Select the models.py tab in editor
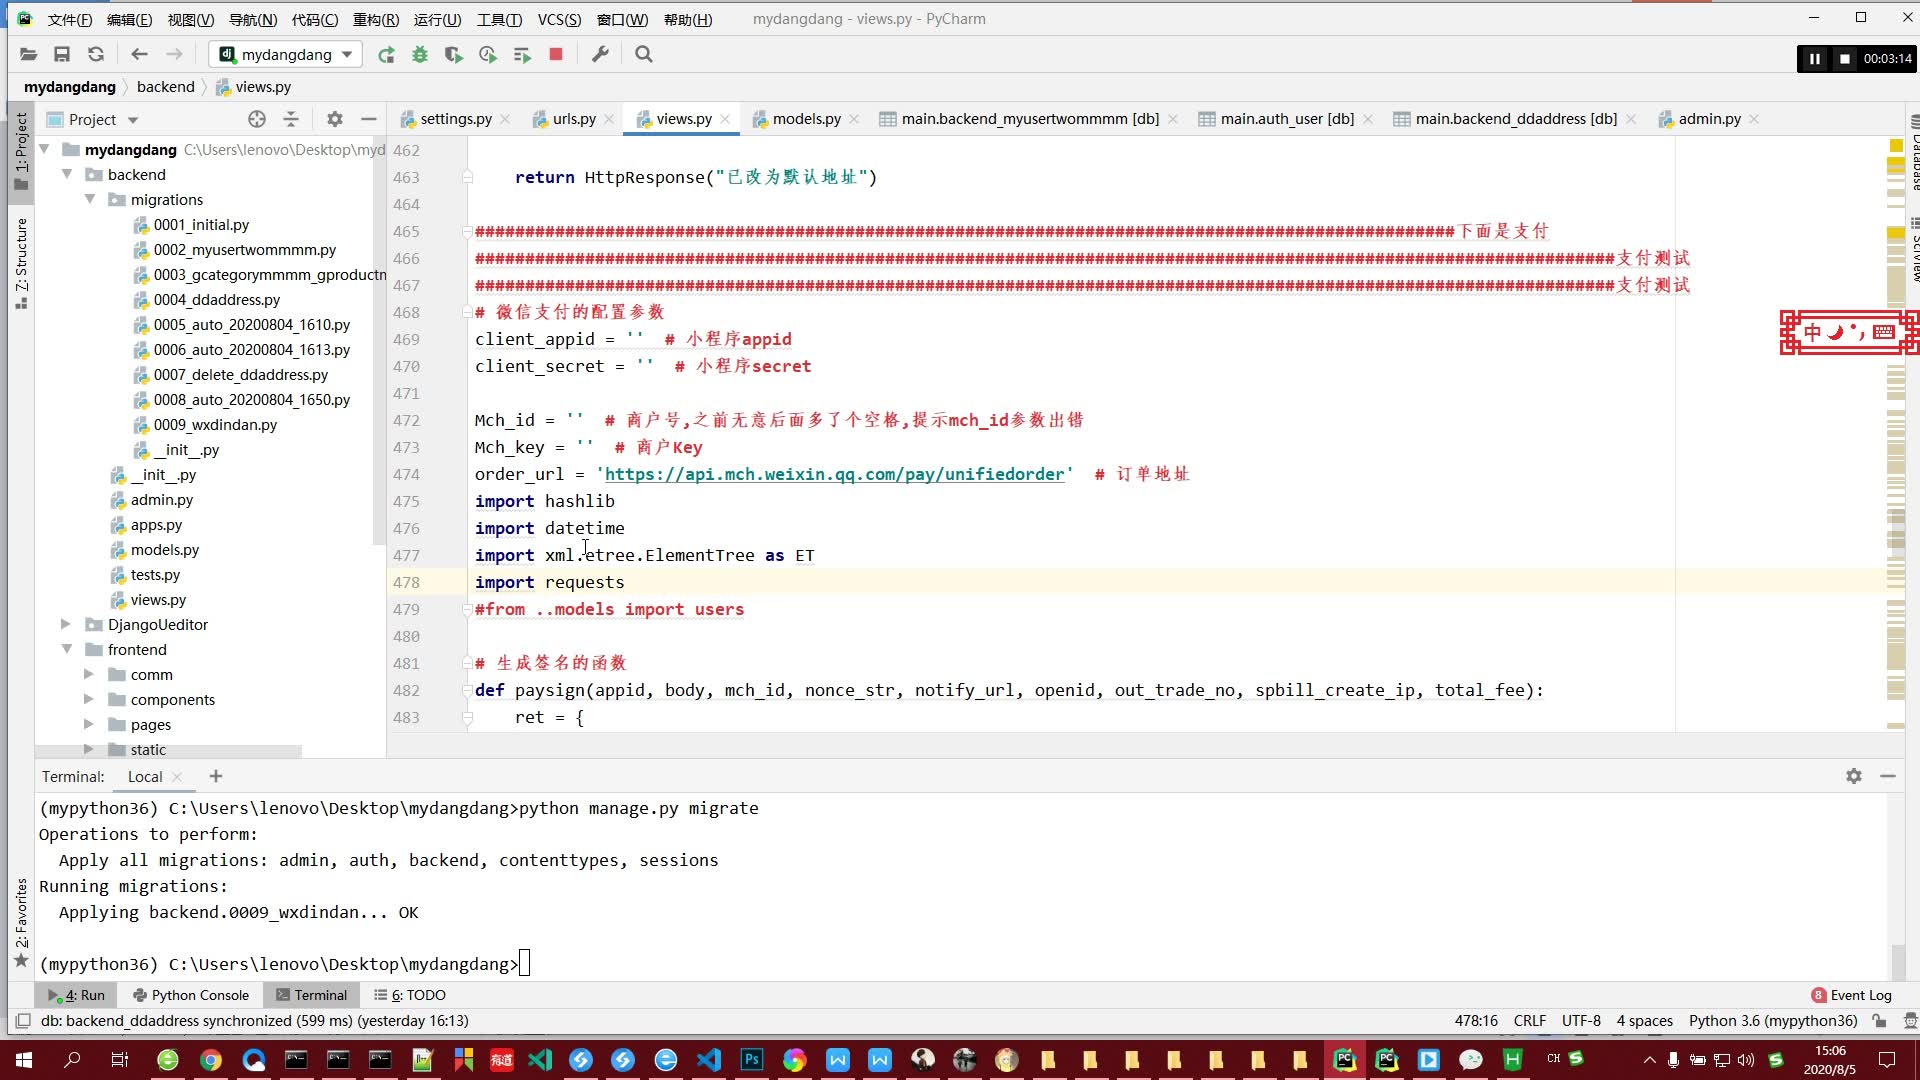 [807, 119]
